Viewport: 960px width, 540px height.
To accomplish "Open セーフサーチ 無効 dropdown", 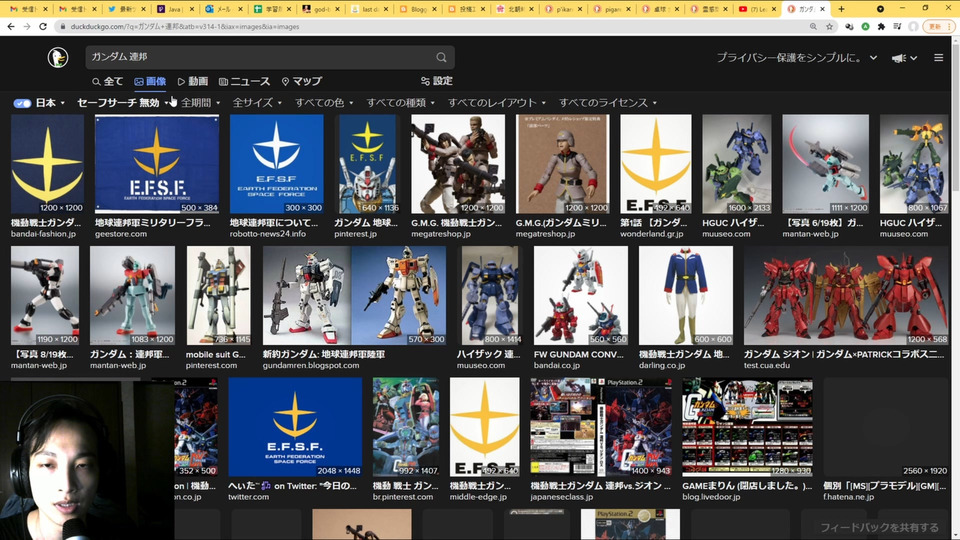I will point(121,103).
